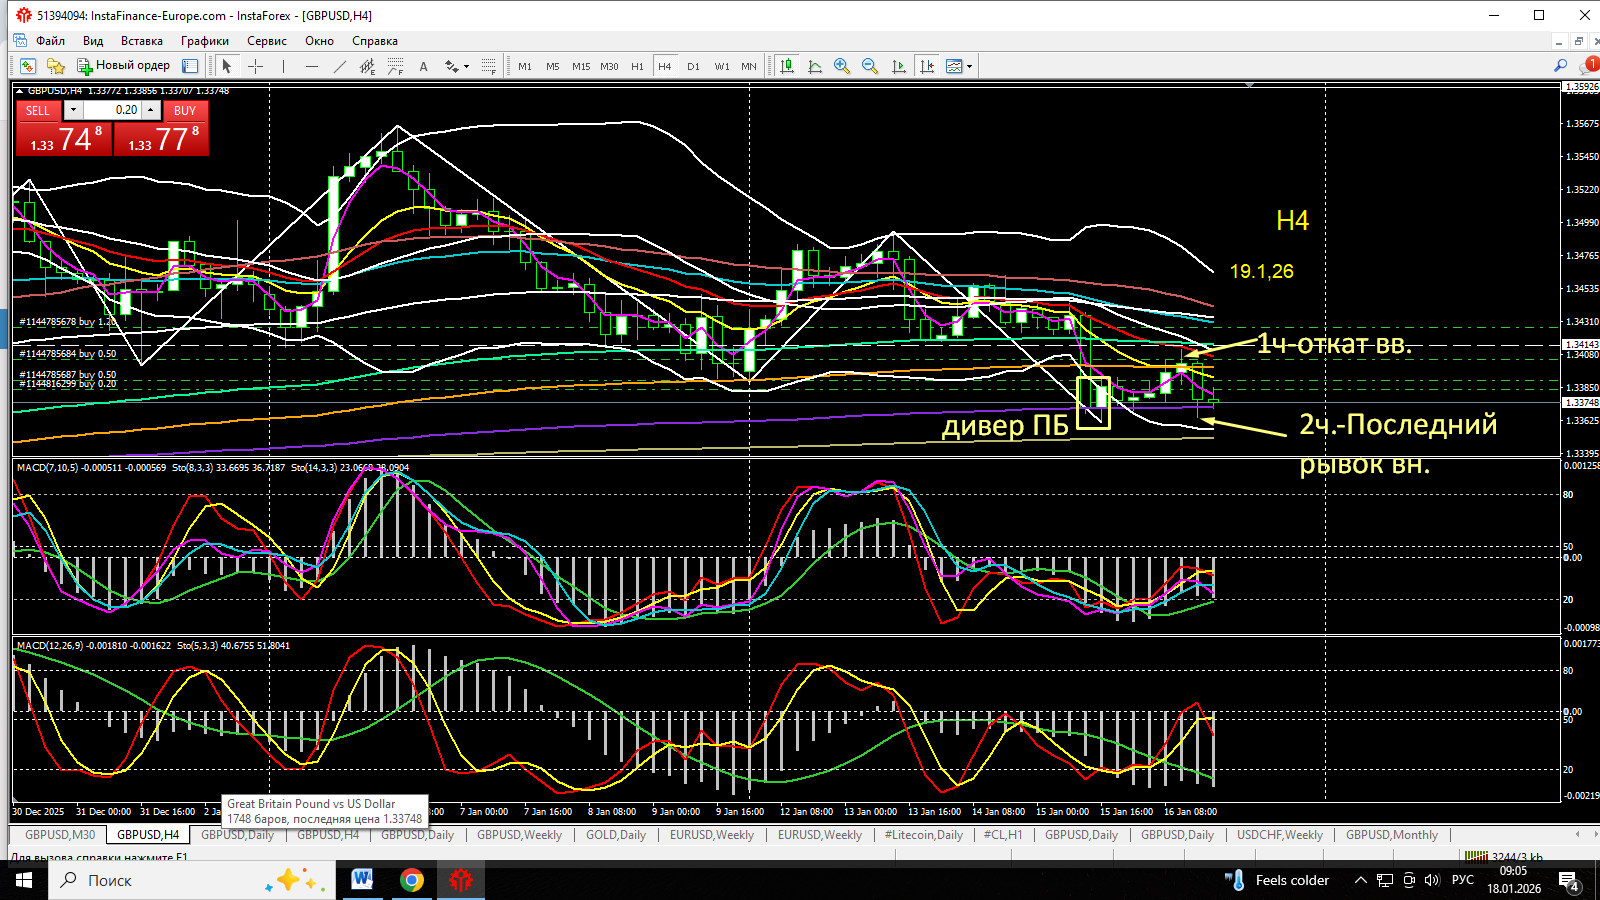Screen dimensions: 1600x900
Task: Open the Файл menu
Action: click(x=50, y=41)
